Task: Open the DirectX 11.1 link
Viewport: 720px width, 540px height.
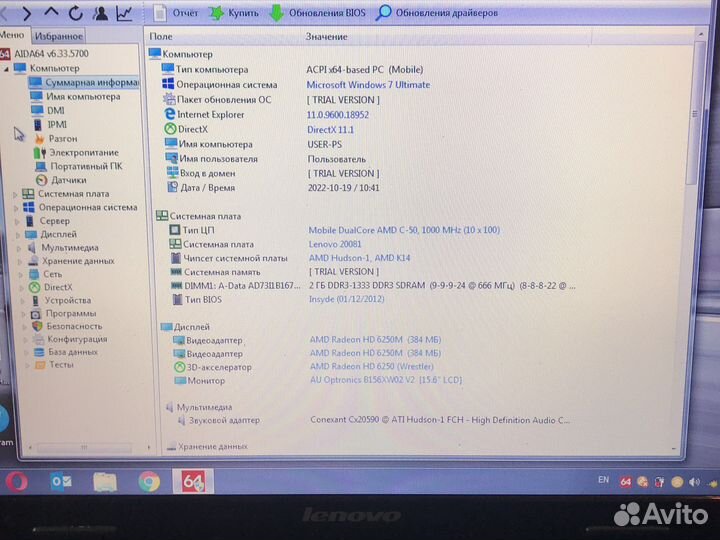Action: (331, 130)
